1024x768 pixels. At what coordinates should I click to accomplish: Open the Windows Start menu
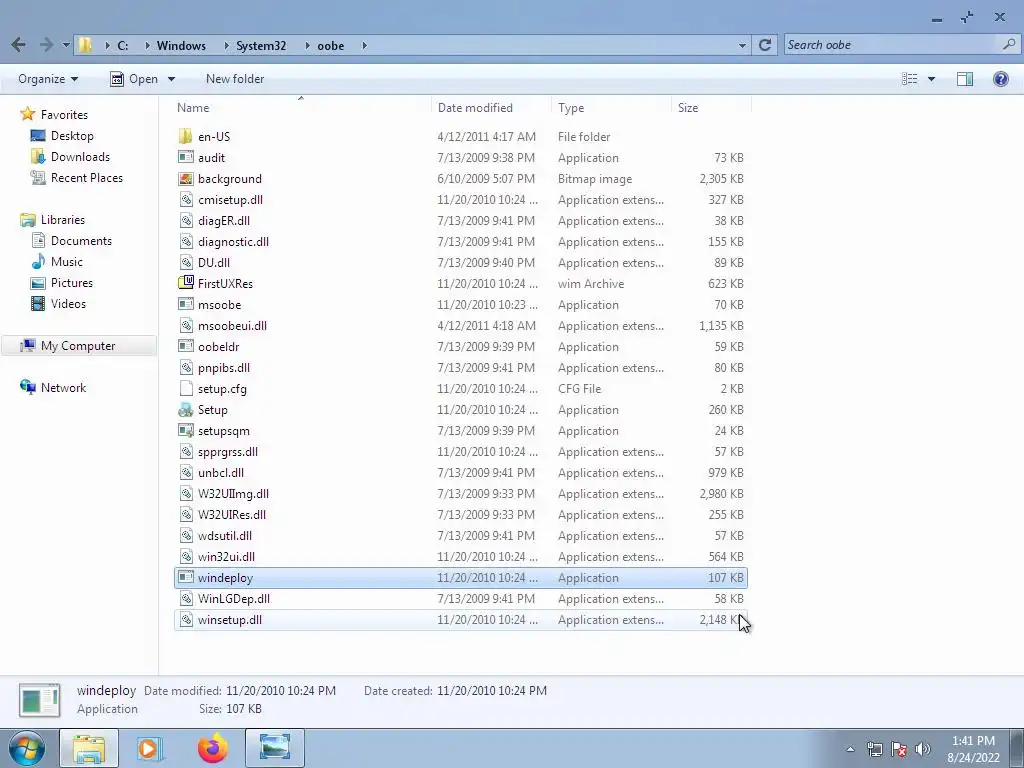27,748
